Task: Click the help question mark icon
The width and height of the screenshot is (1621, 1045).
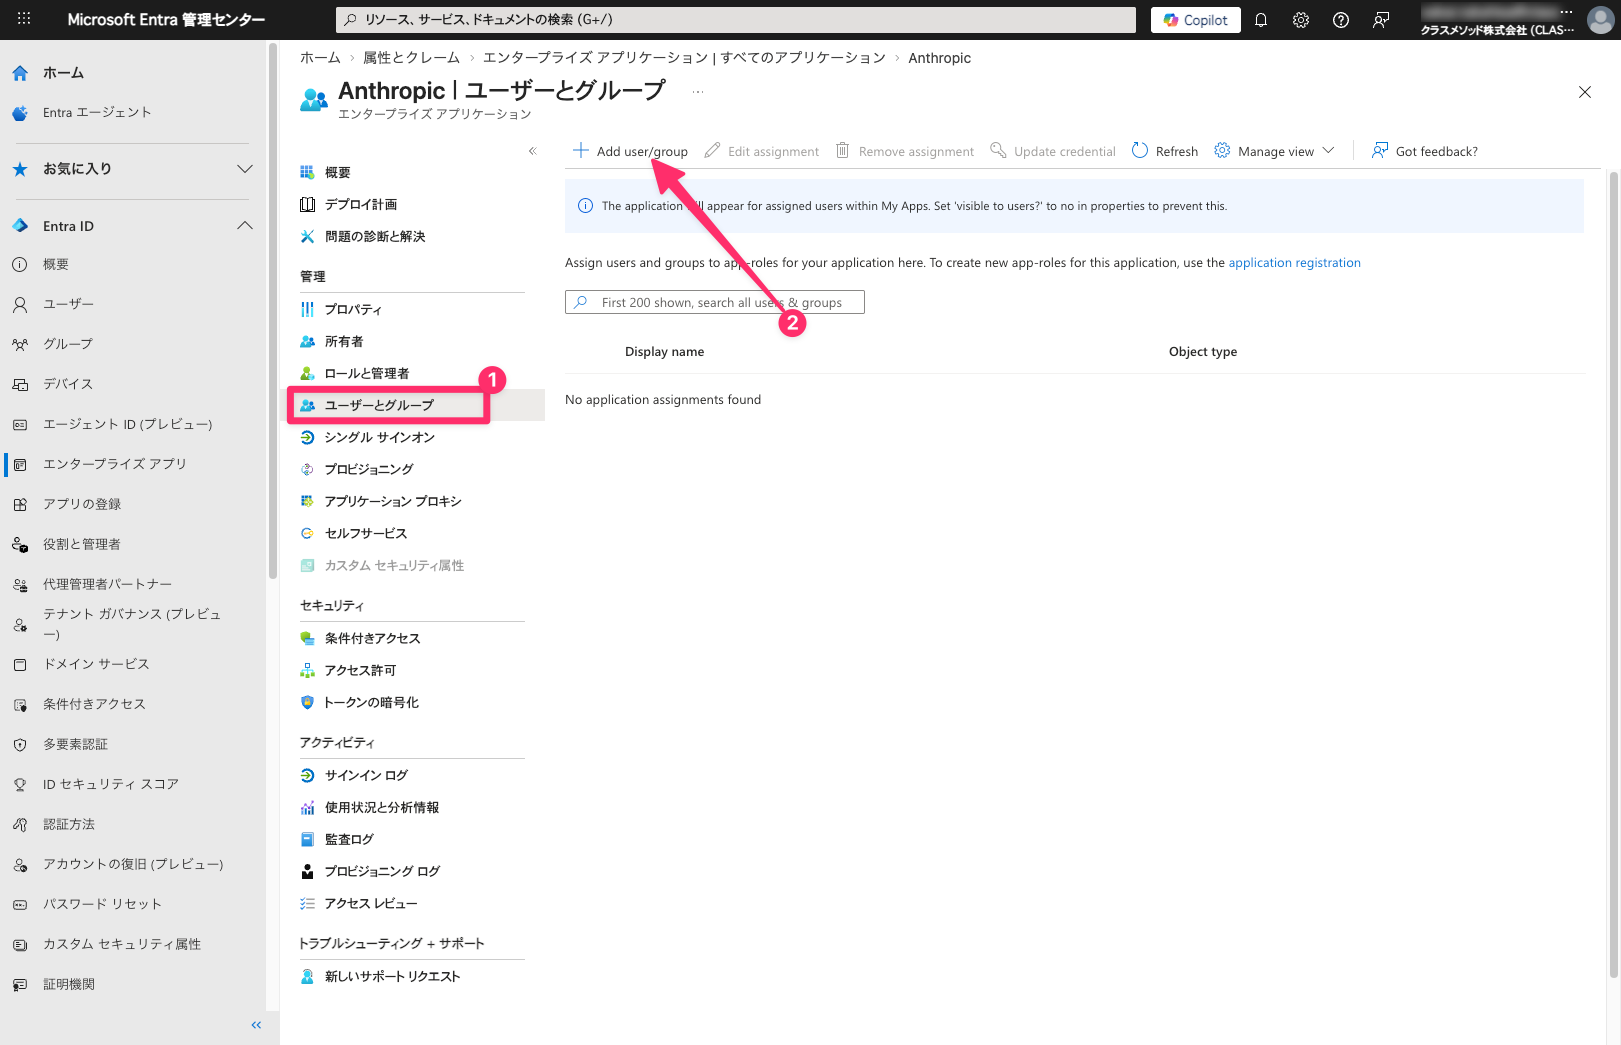Action: tap(1340, 20)
